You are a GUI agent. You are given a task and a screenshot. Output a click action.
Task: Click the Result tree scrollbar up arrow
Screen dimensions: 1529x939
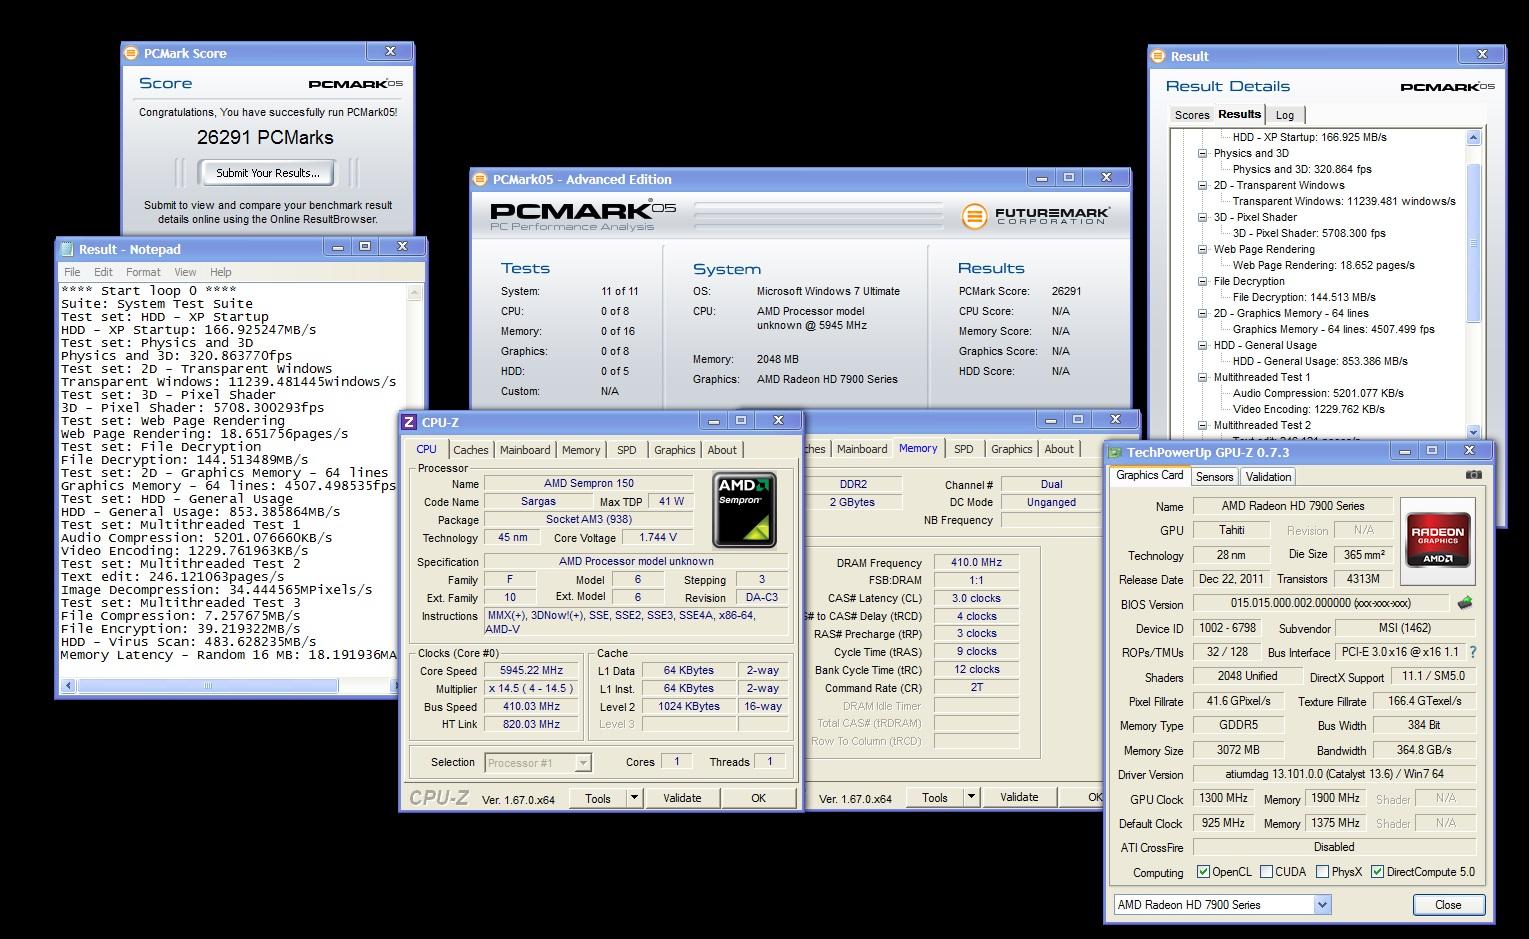[x=1473, y=138]
